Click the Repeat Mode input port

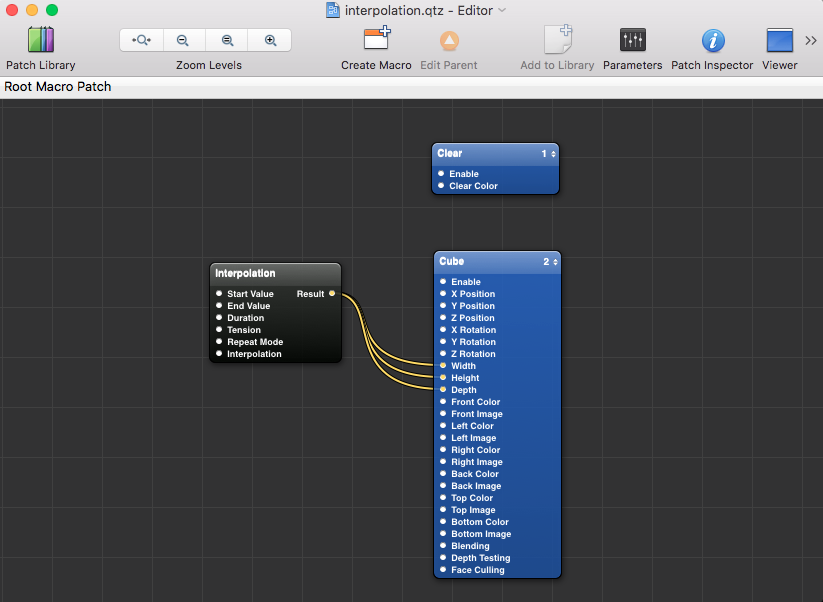pyautogui.click(x=219, y=341)
